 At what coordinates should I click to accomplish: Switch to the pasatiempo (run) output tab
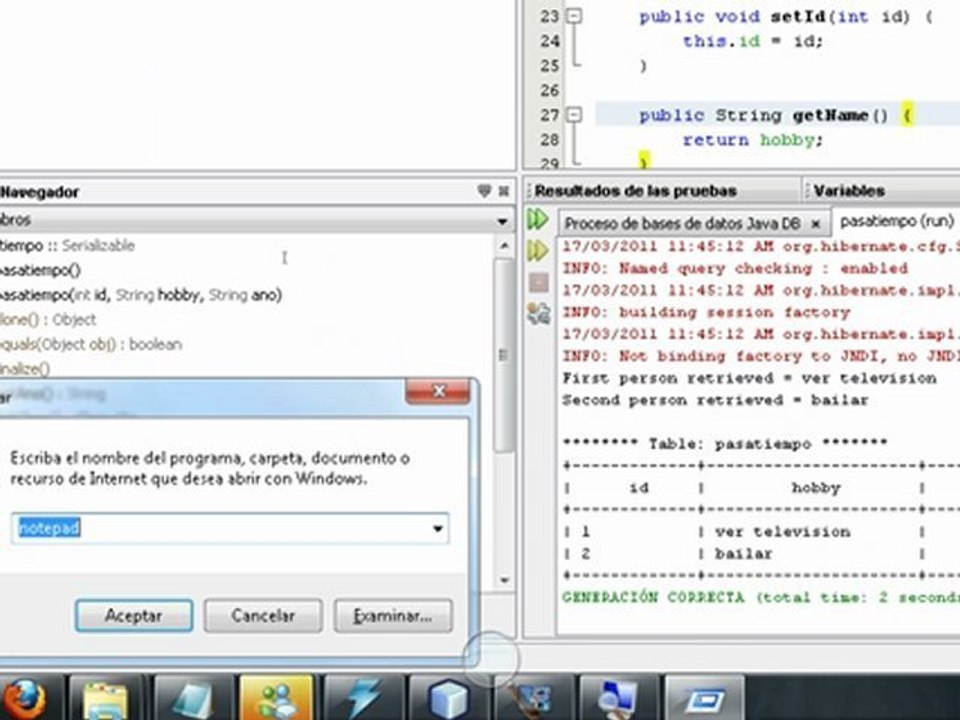click(896, 220)
